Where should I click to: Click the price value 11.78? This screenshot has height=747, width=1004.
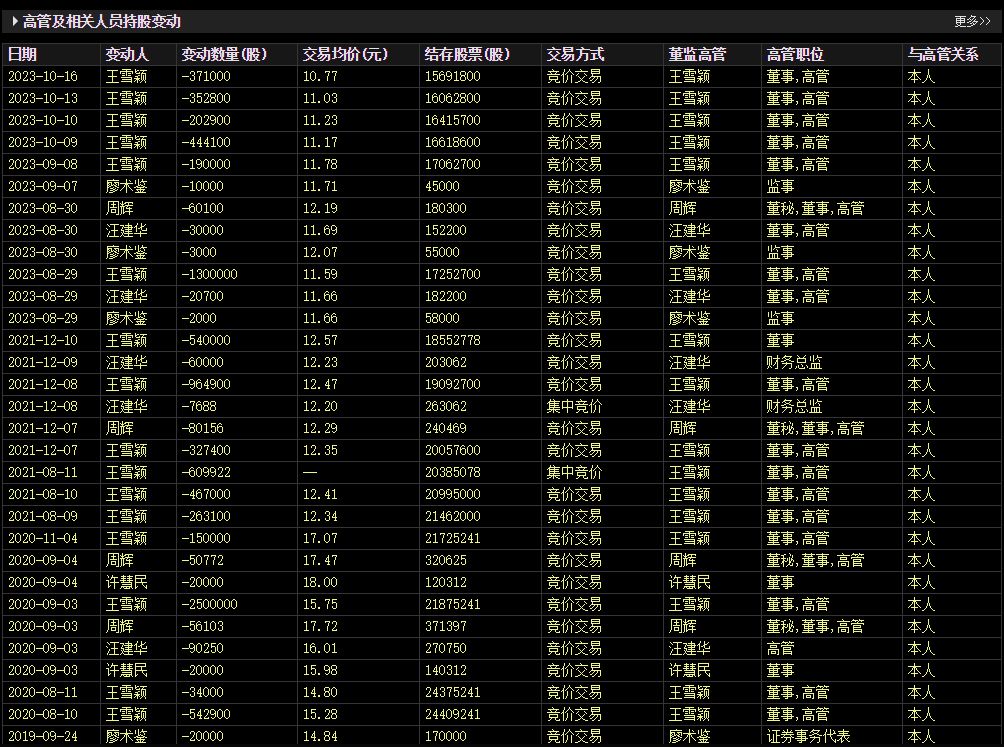320,165
